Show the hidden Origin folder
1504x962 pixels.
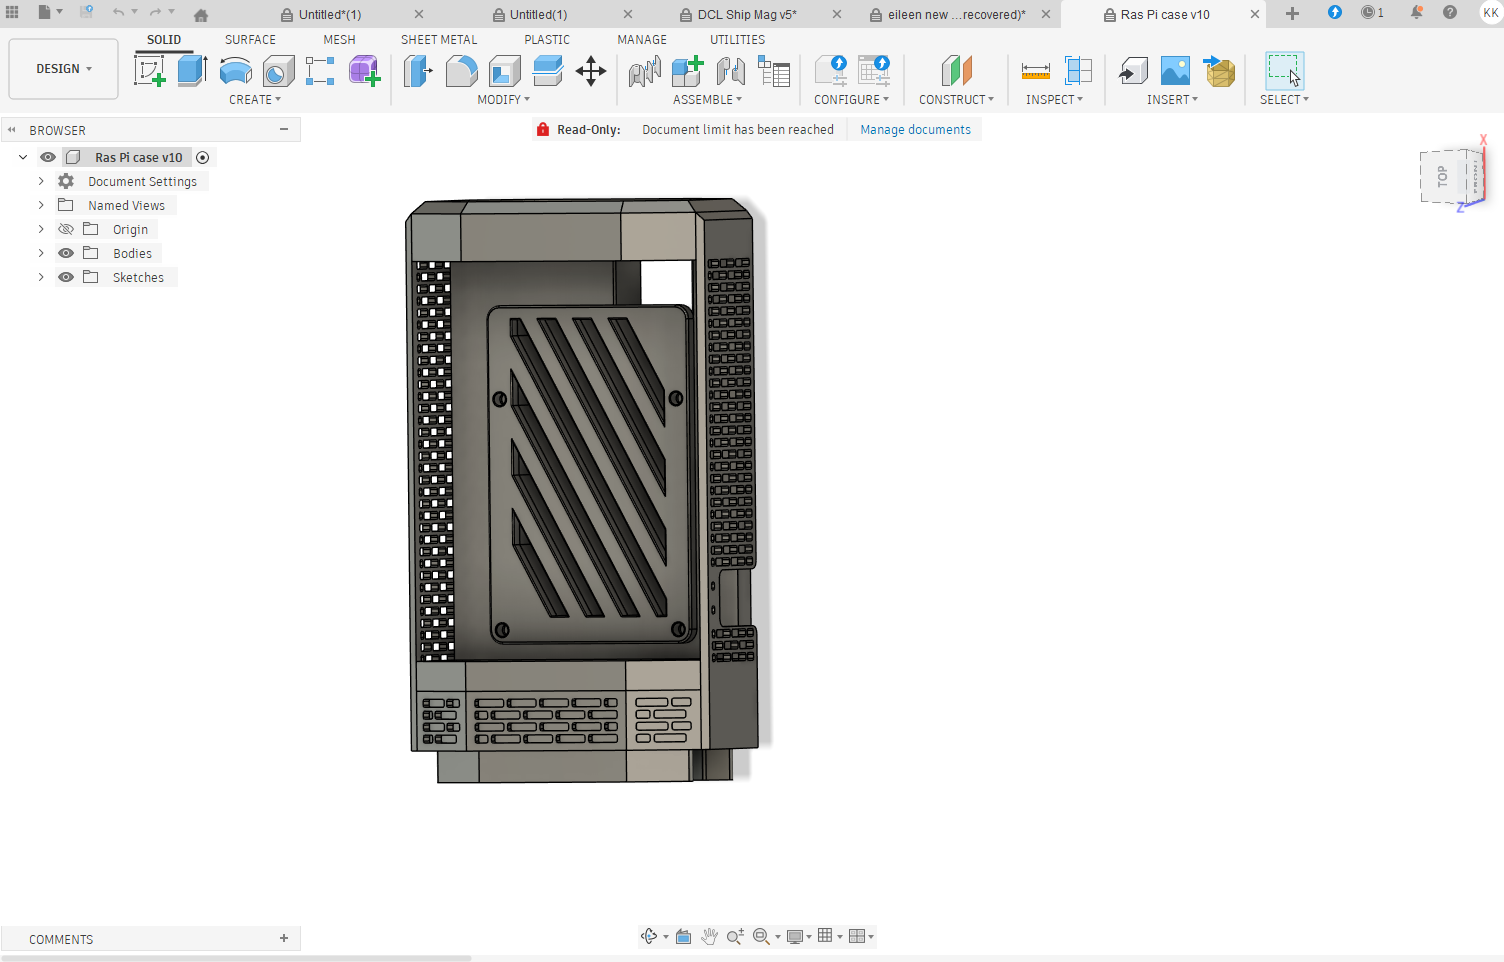point(66,229)
